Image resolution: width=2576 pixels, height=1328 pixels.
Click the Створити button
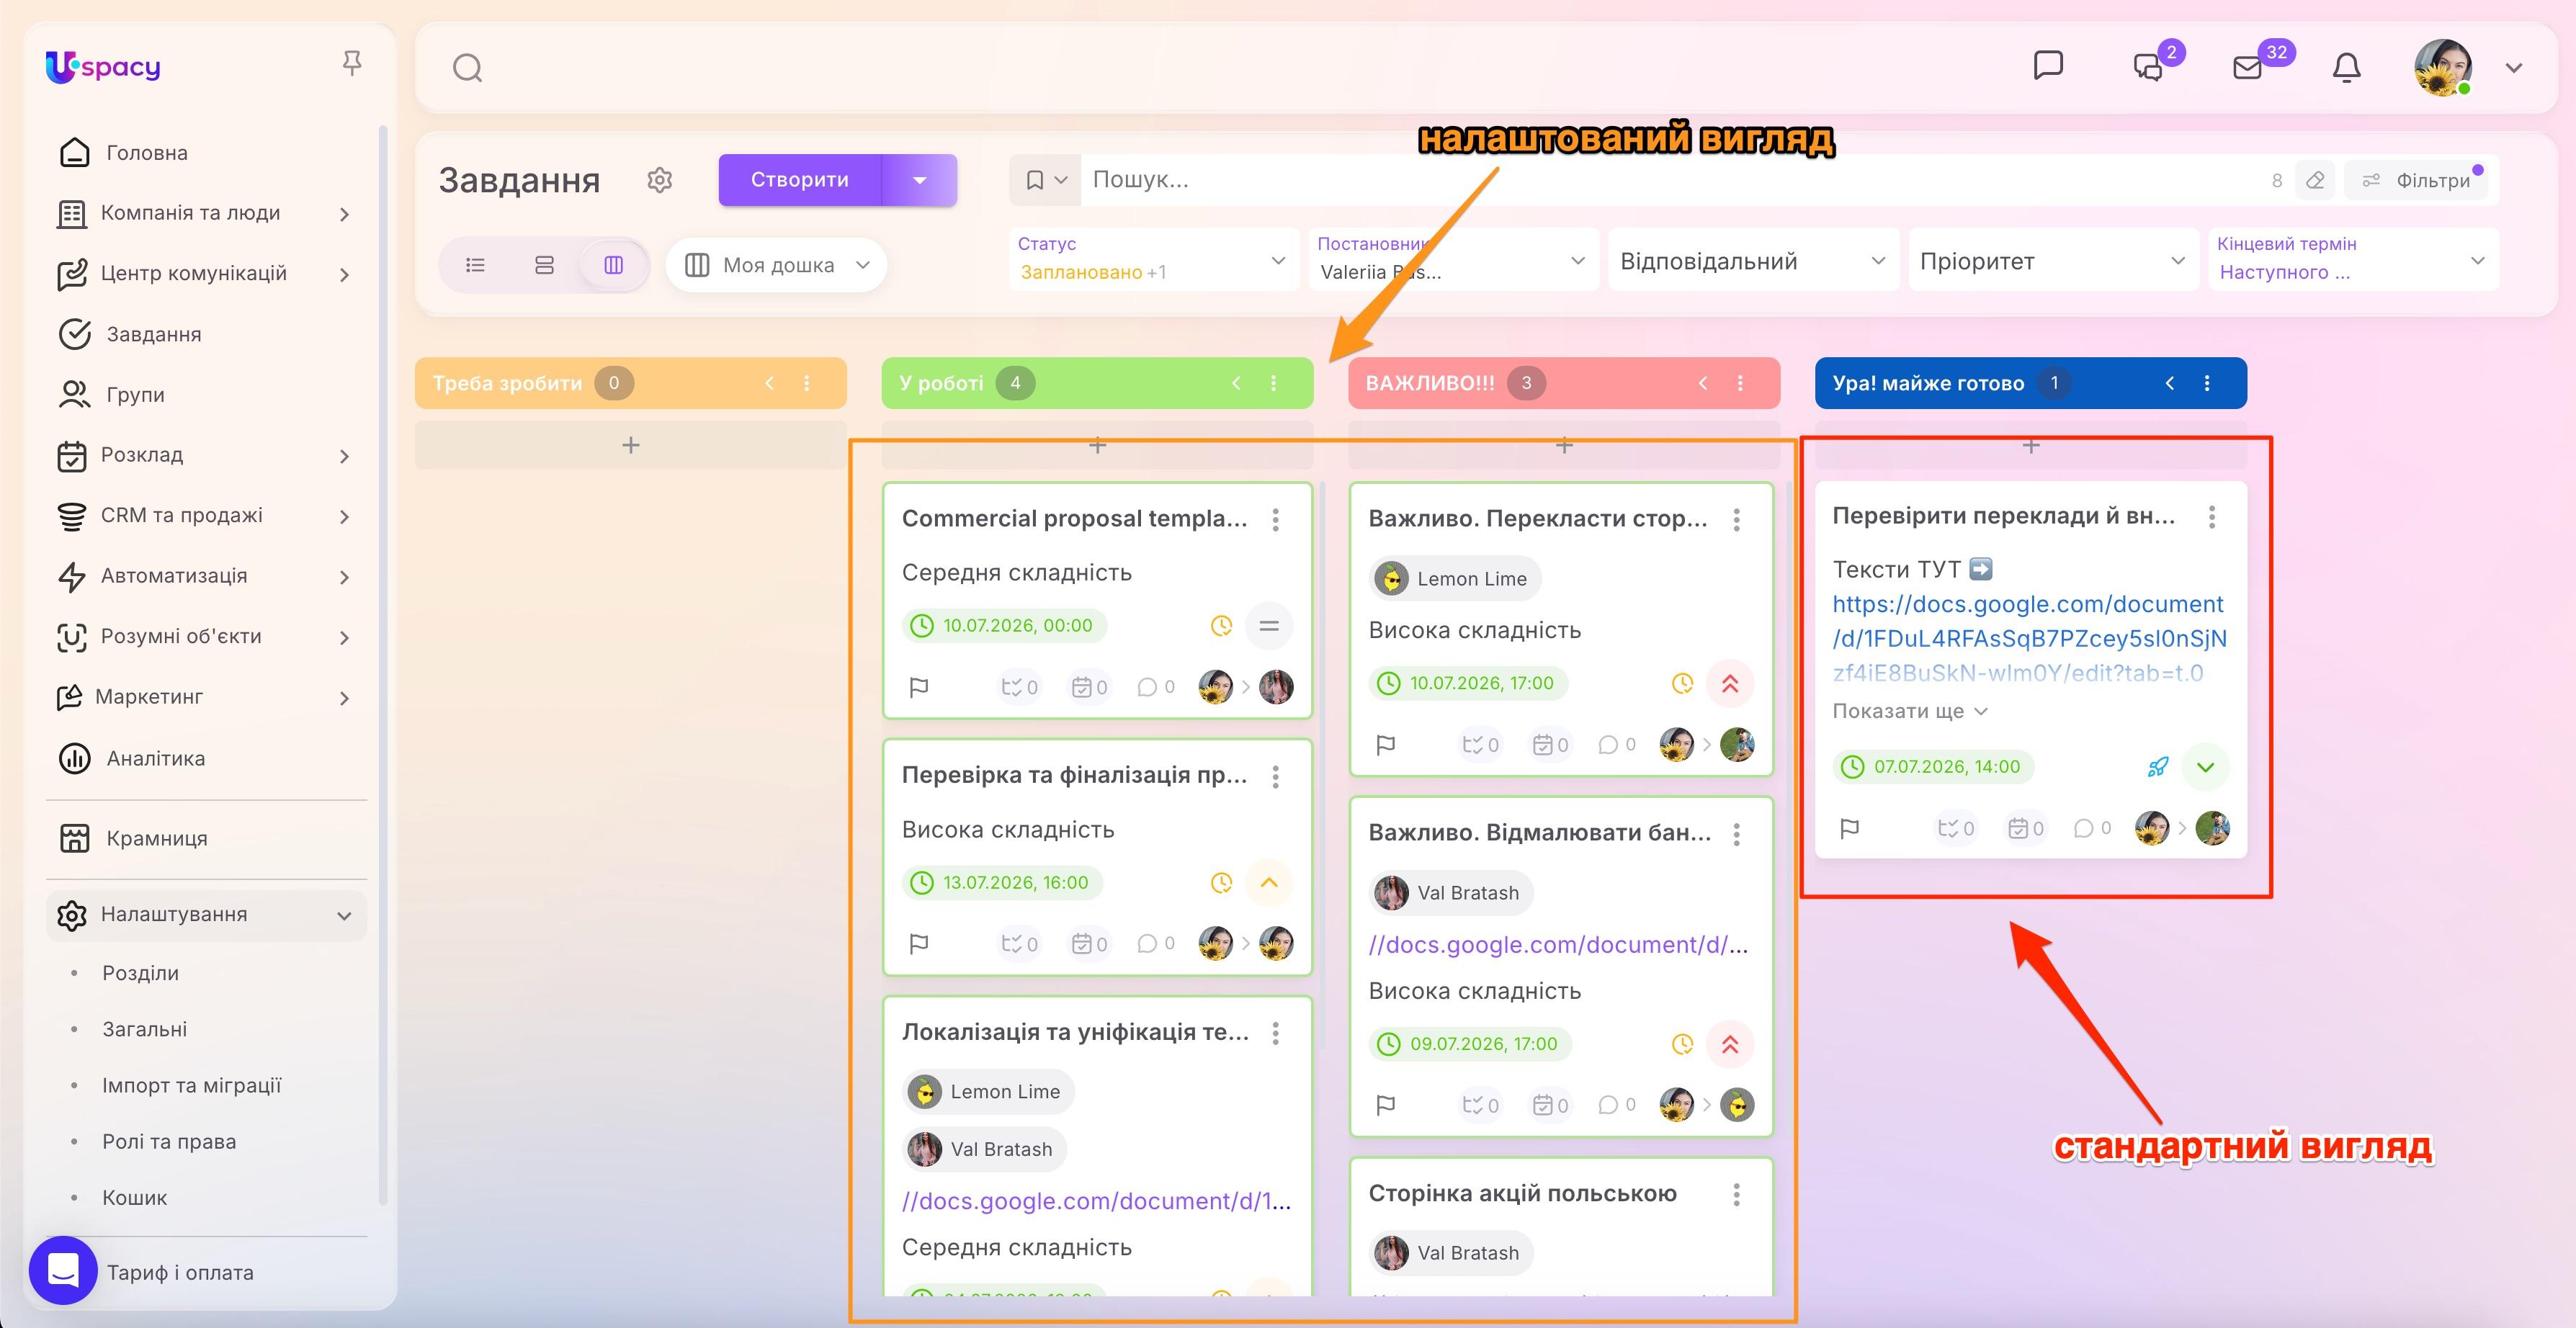click(x=800, y=180)
